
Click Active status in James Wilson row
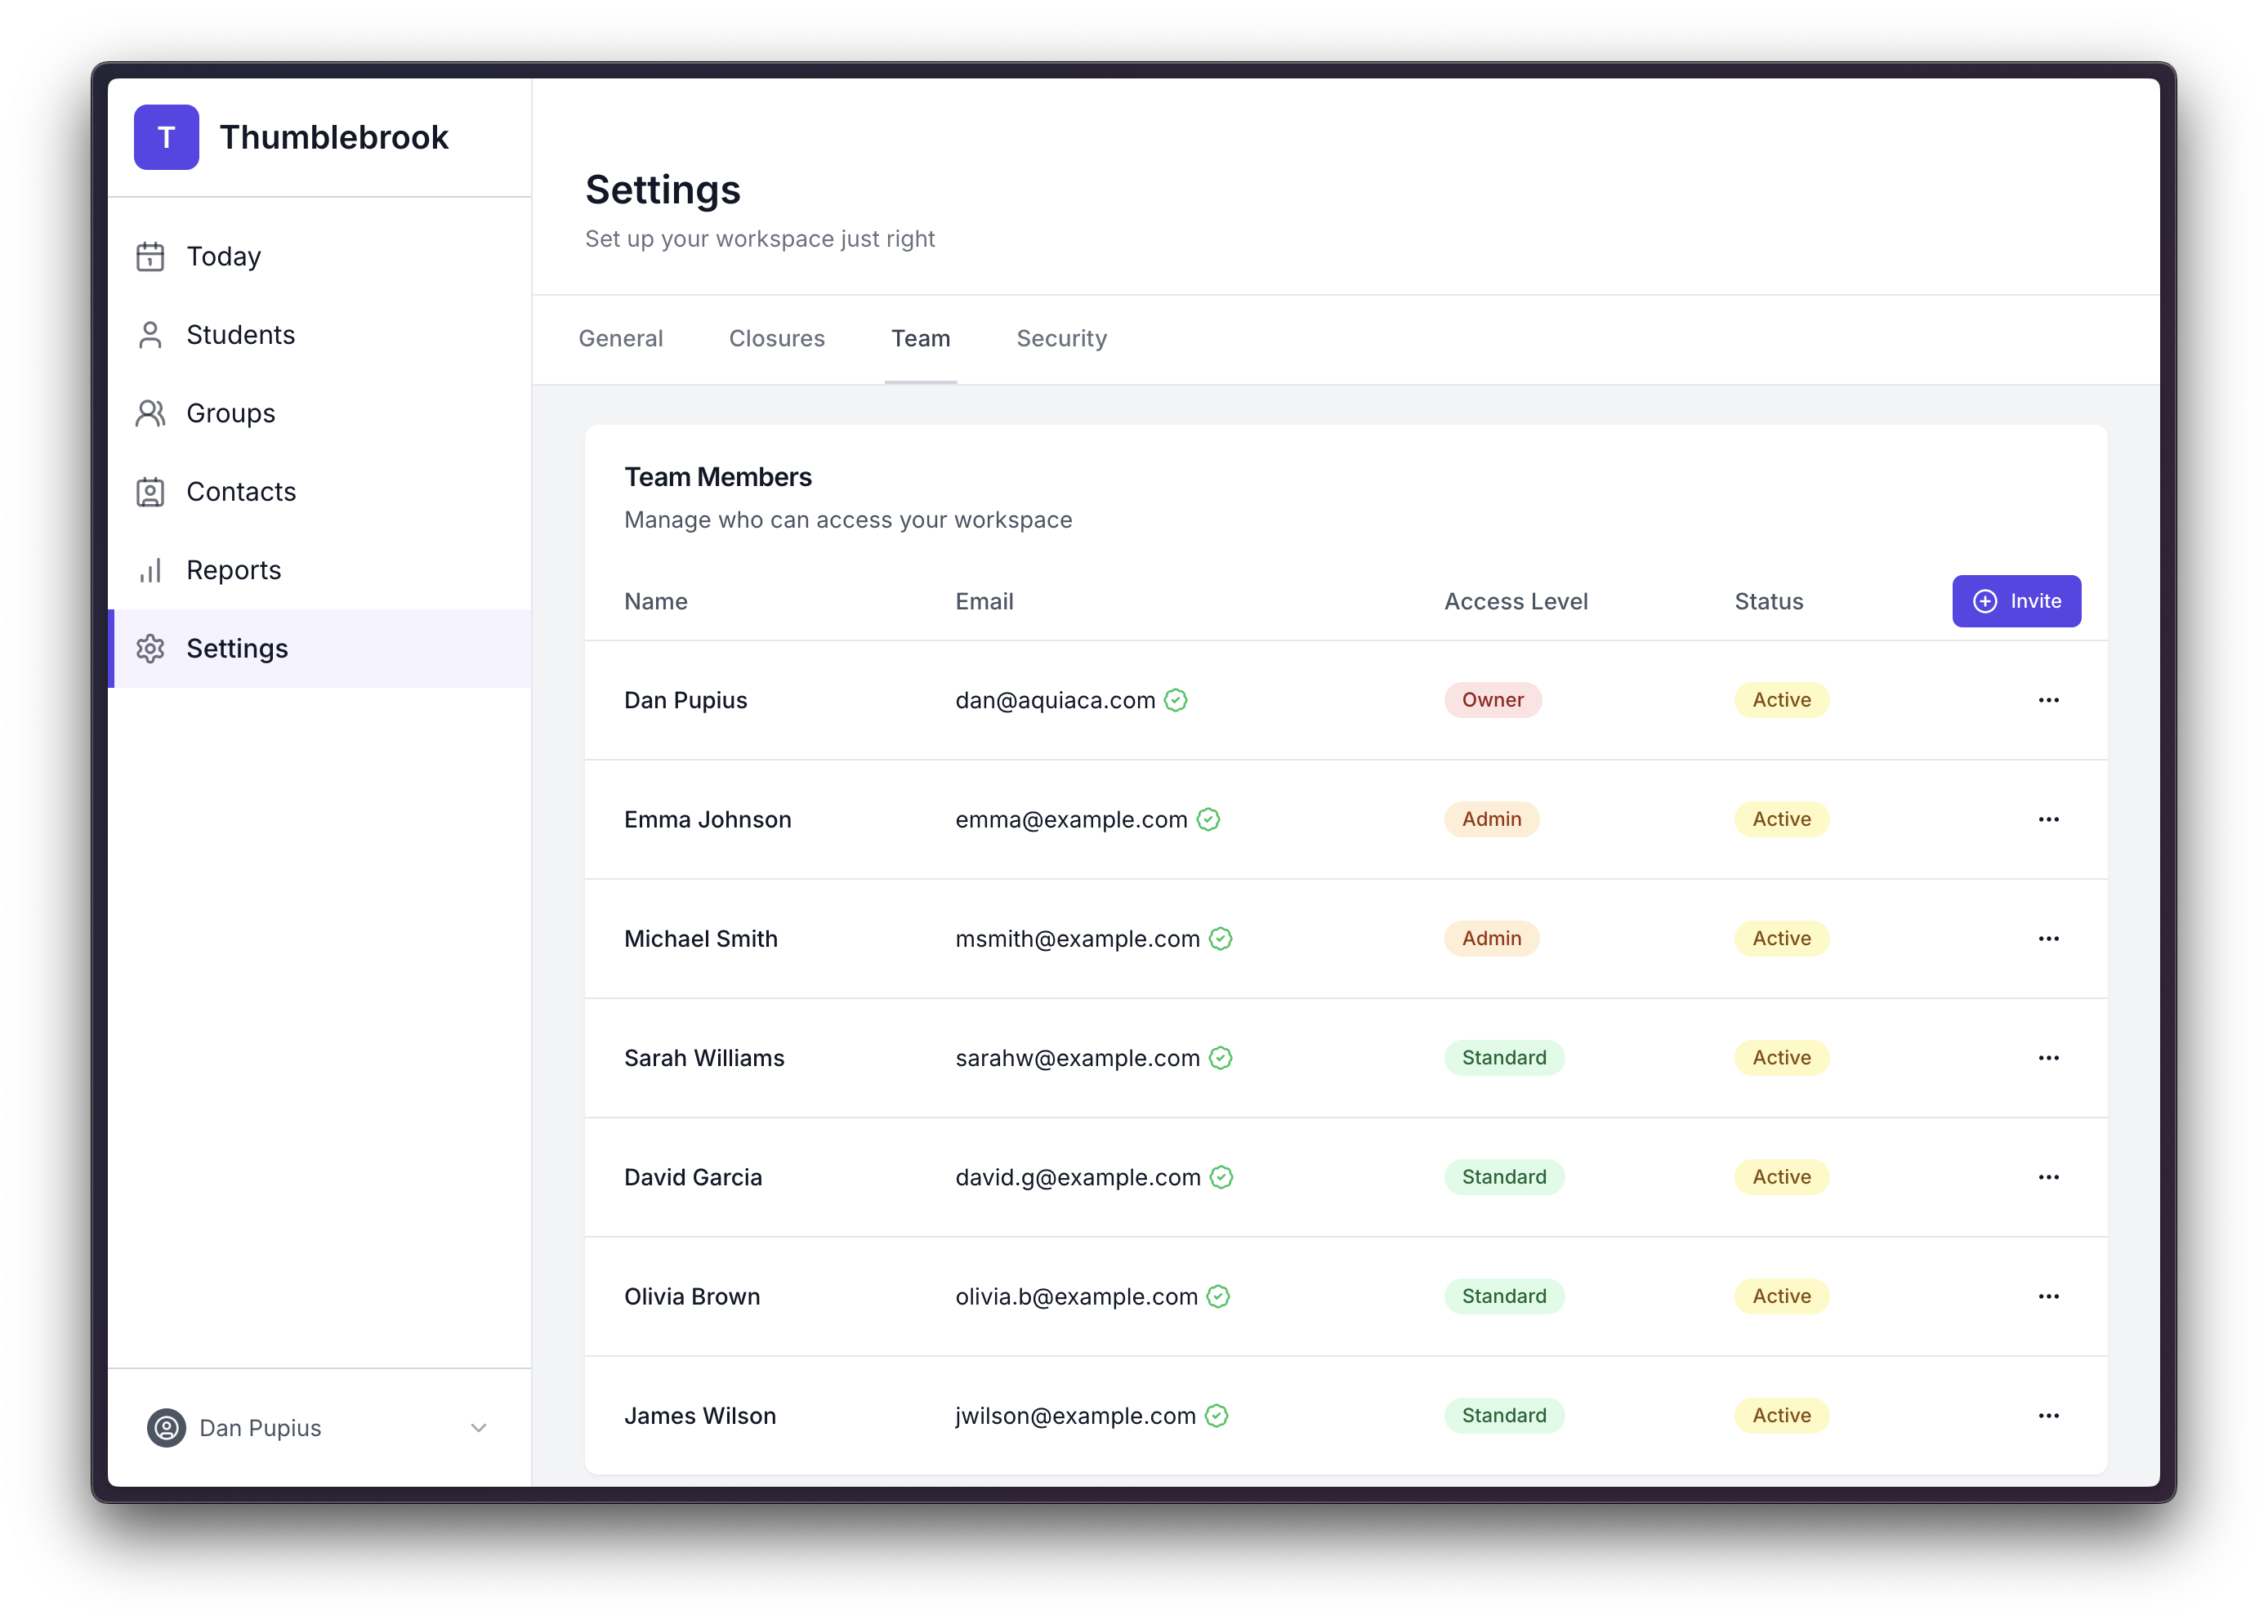(x=1781, y=1415)
